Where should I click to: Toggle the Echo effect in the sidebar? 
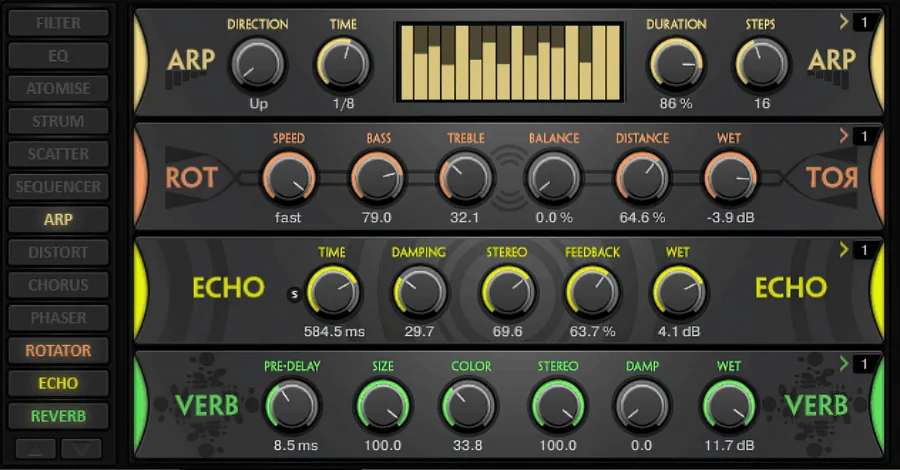pos(59,383)
